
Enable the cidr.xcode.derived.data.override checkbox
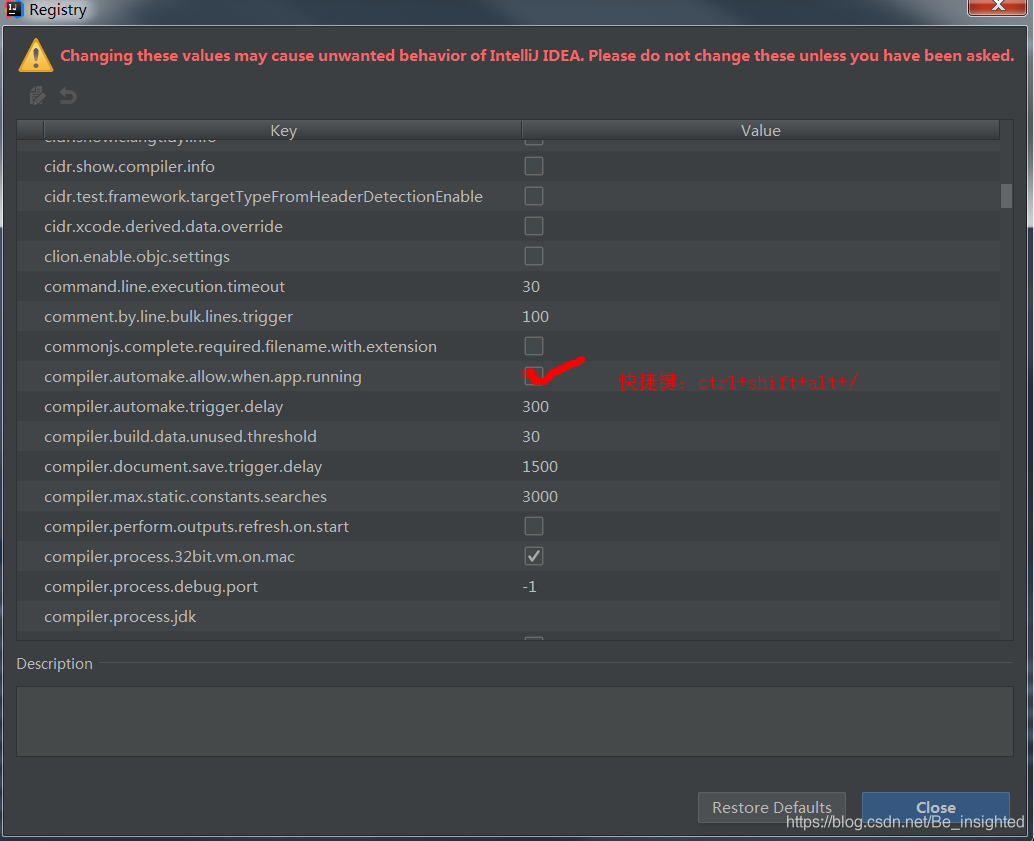[533, 226]
